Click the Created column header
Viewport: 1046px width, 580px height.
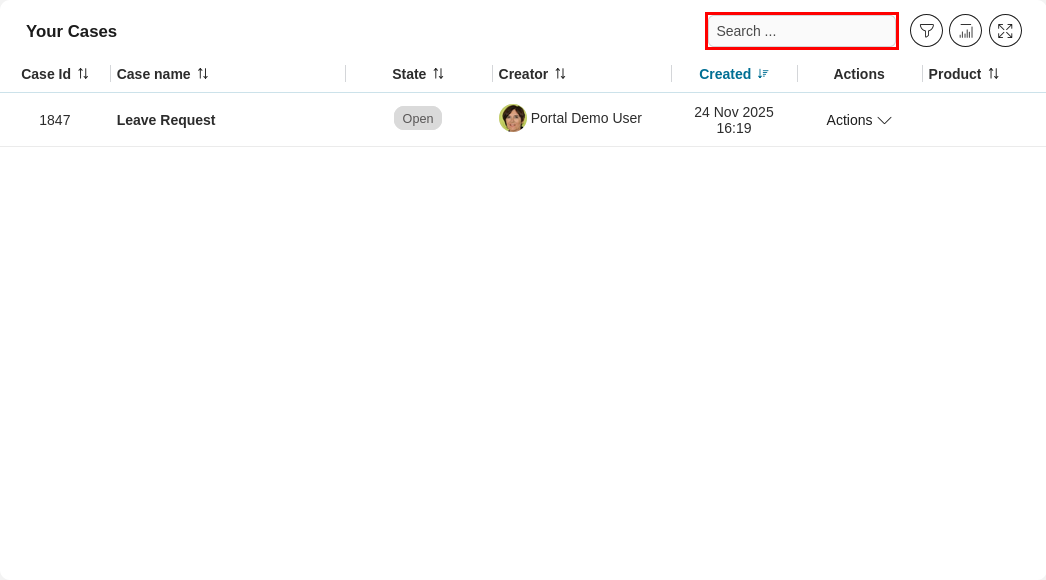point(725,74)
